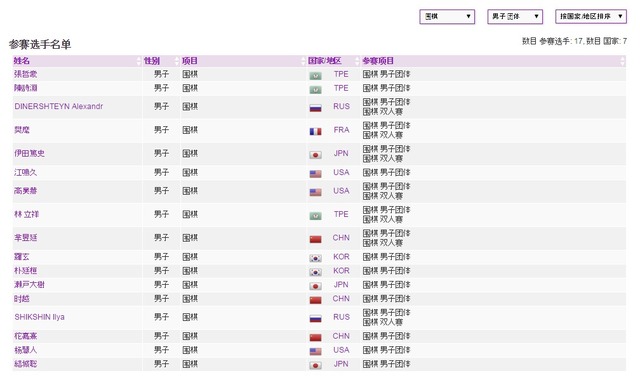Click KOR code in 朴廷桓 row

tap(341, 271)
